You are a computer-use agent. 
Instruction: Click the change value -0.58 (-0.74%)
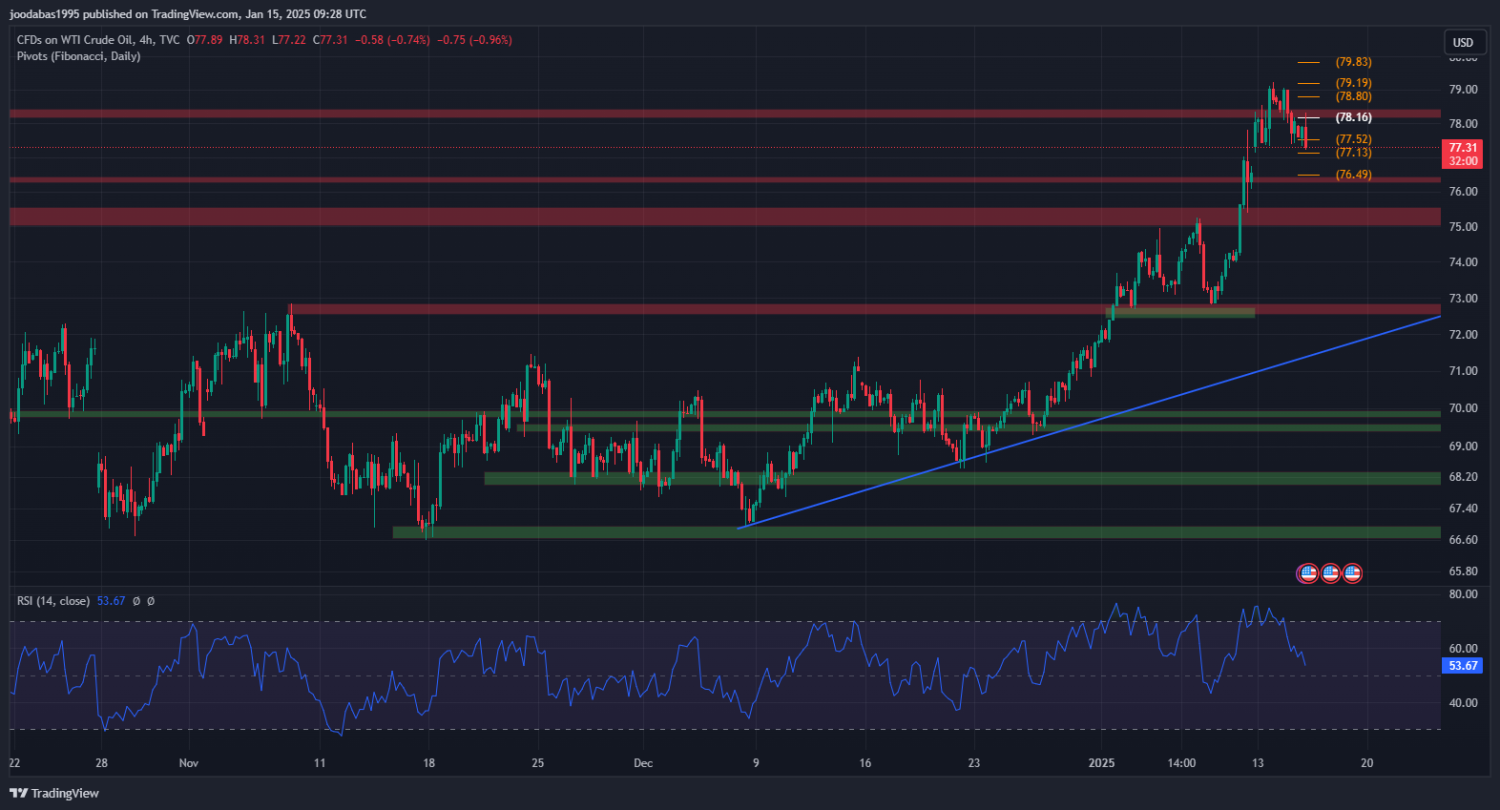tap(392, 40)
